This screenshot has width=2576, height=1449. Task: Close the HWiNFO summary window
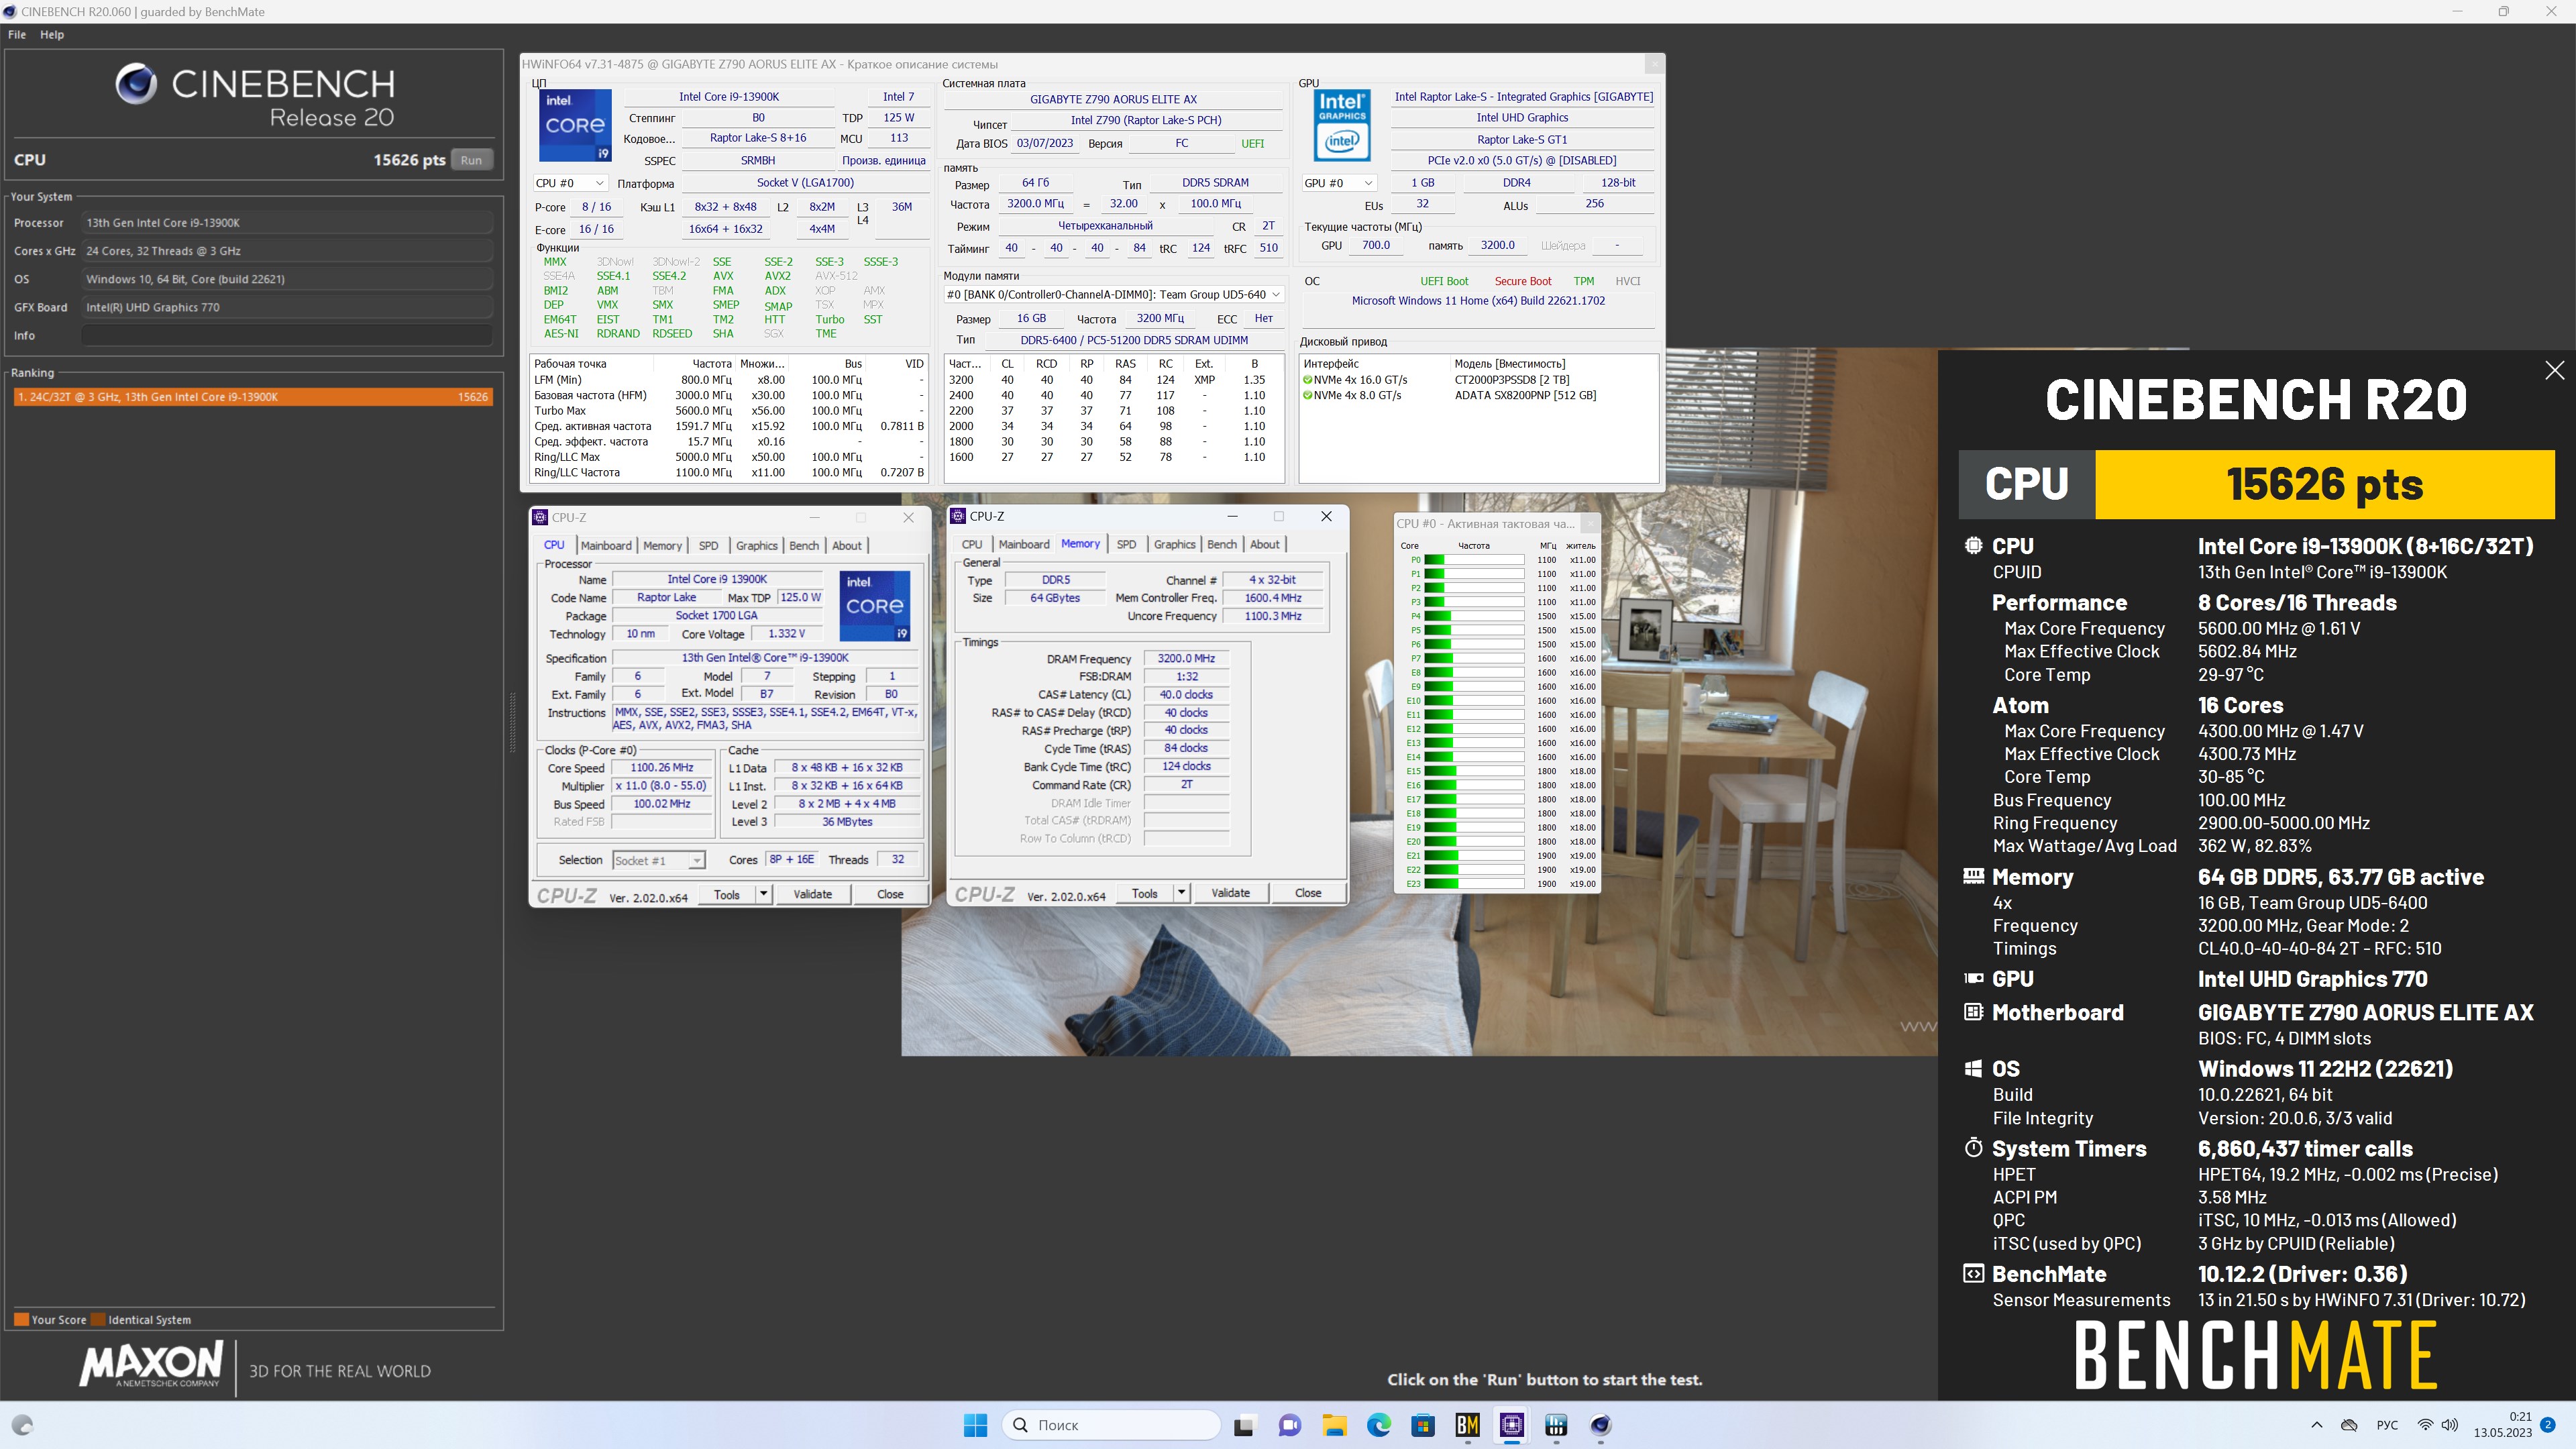pos(1654,64)
